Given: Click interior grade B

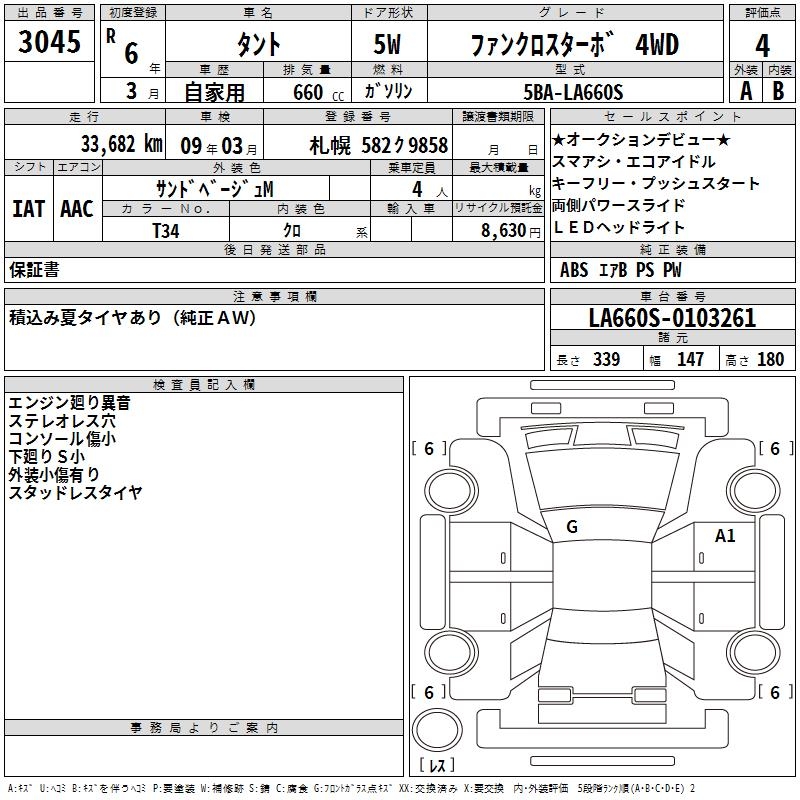Looking at the screenshot, I should point(778,91).
